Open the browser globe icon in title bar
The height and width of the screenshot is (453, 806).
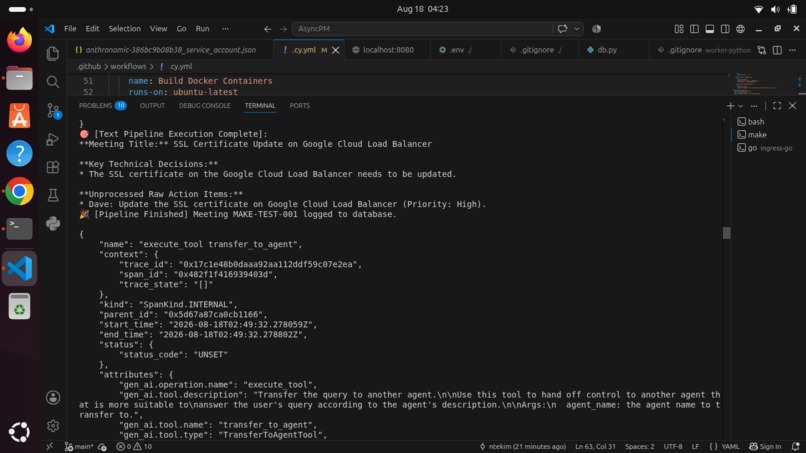[x=740, y=29]
